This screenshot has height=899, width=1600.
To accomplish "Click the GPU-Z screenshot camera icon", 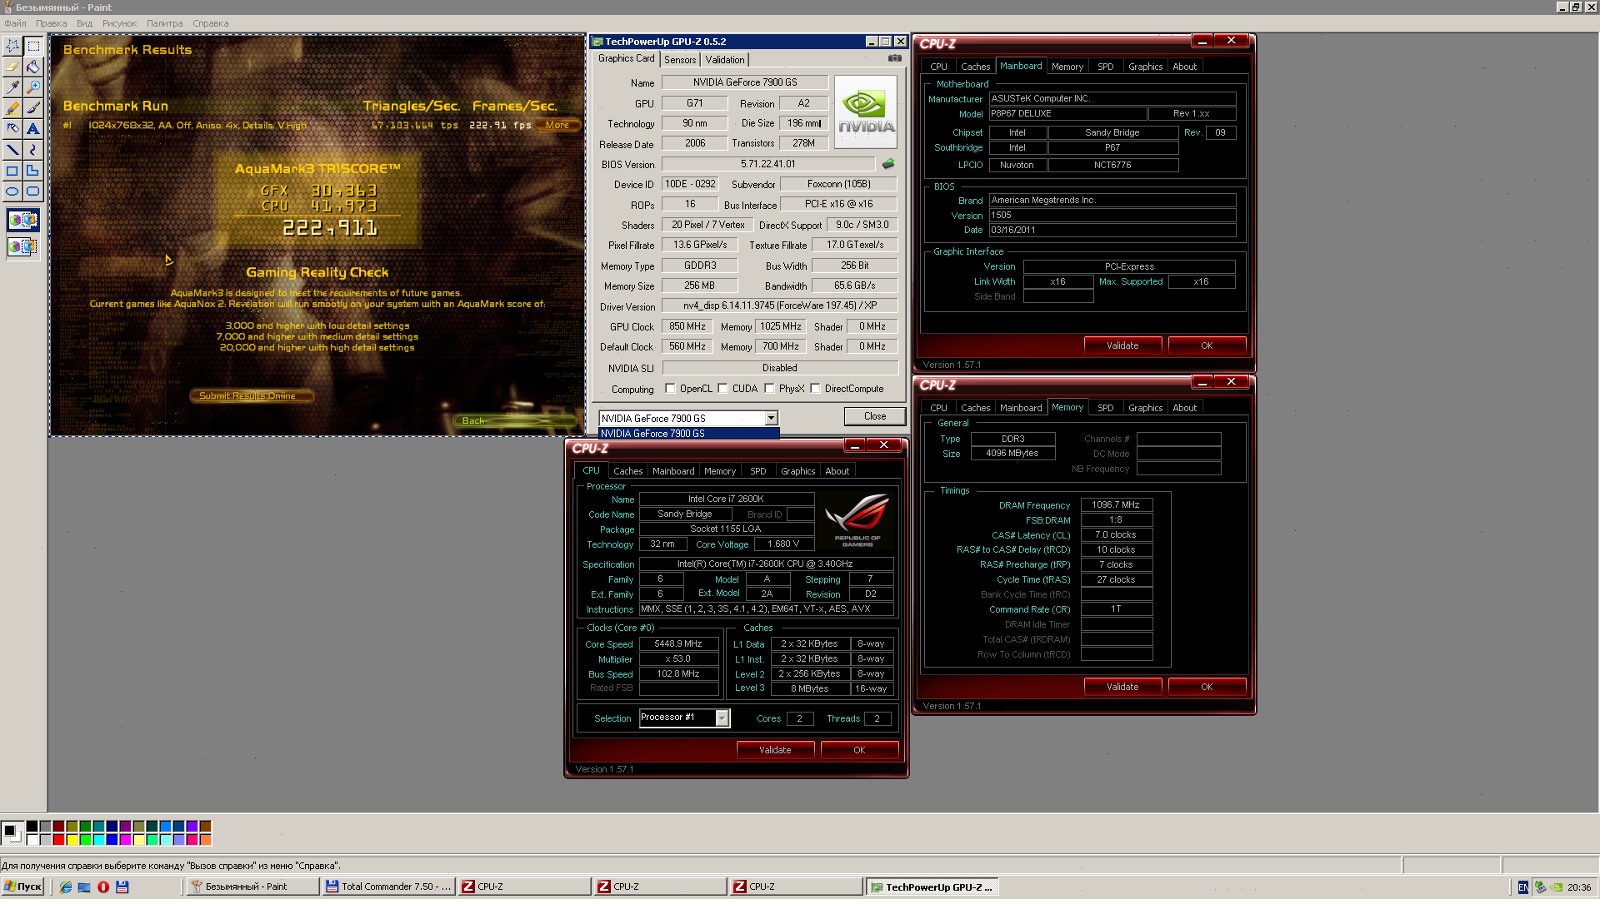I will click(894, 58).
